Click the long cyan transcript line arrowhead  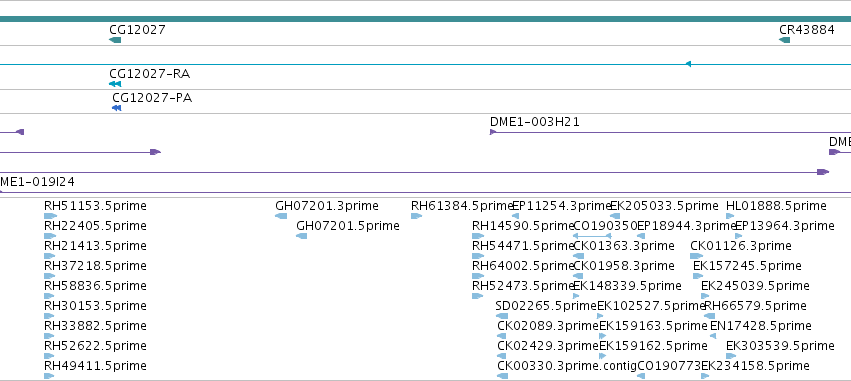(688, 64)
